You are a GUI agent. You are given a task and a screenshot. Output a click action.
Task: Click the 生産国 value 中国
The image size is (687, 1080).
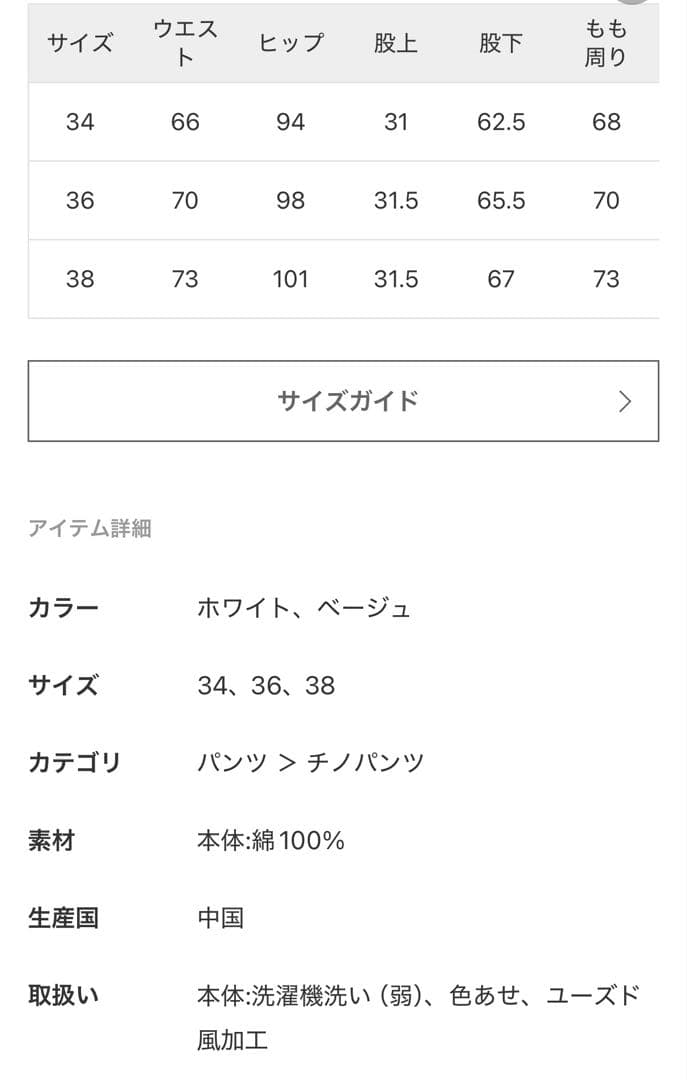point(222,916)
